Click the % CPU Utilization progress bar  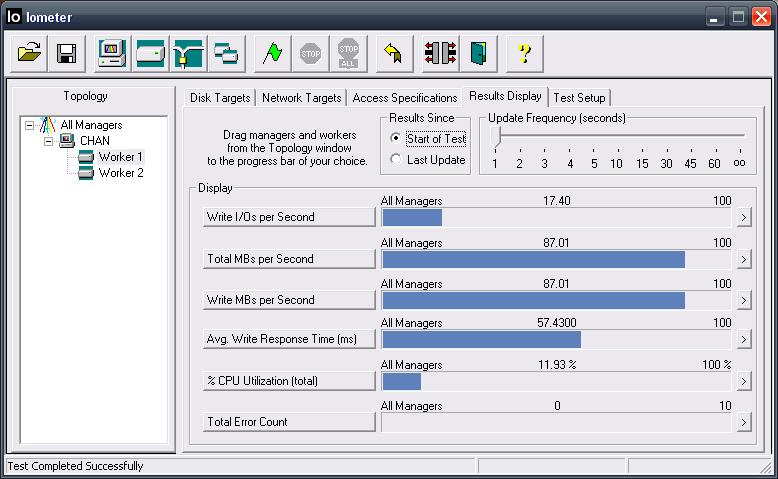pos(557,382)
